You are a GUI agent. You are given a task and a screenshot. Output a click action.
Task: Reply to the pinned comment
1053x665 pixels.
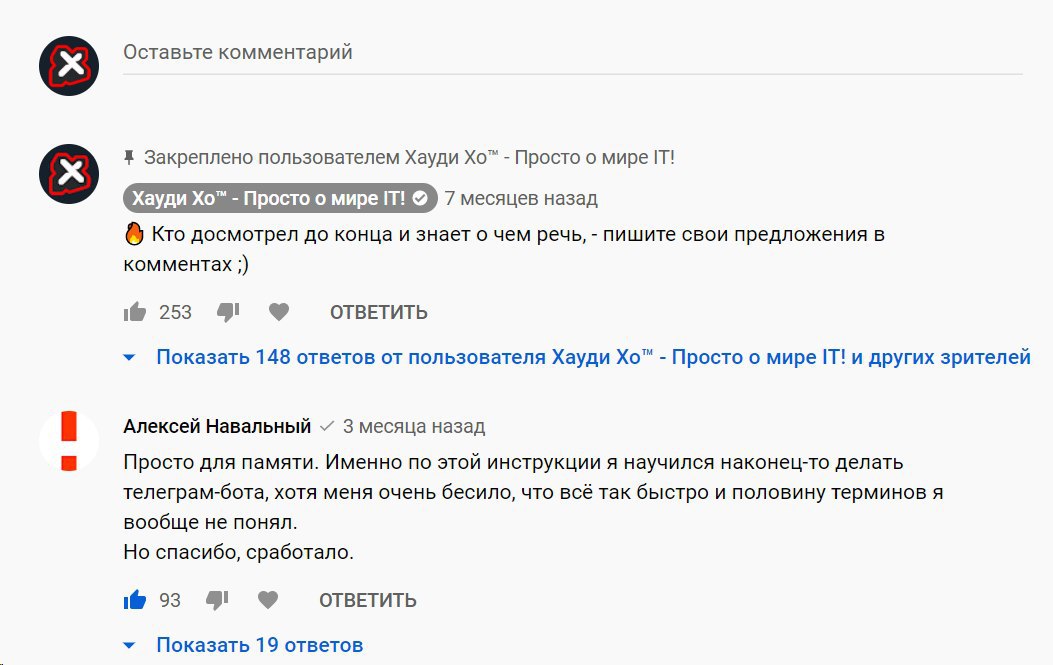379,312
